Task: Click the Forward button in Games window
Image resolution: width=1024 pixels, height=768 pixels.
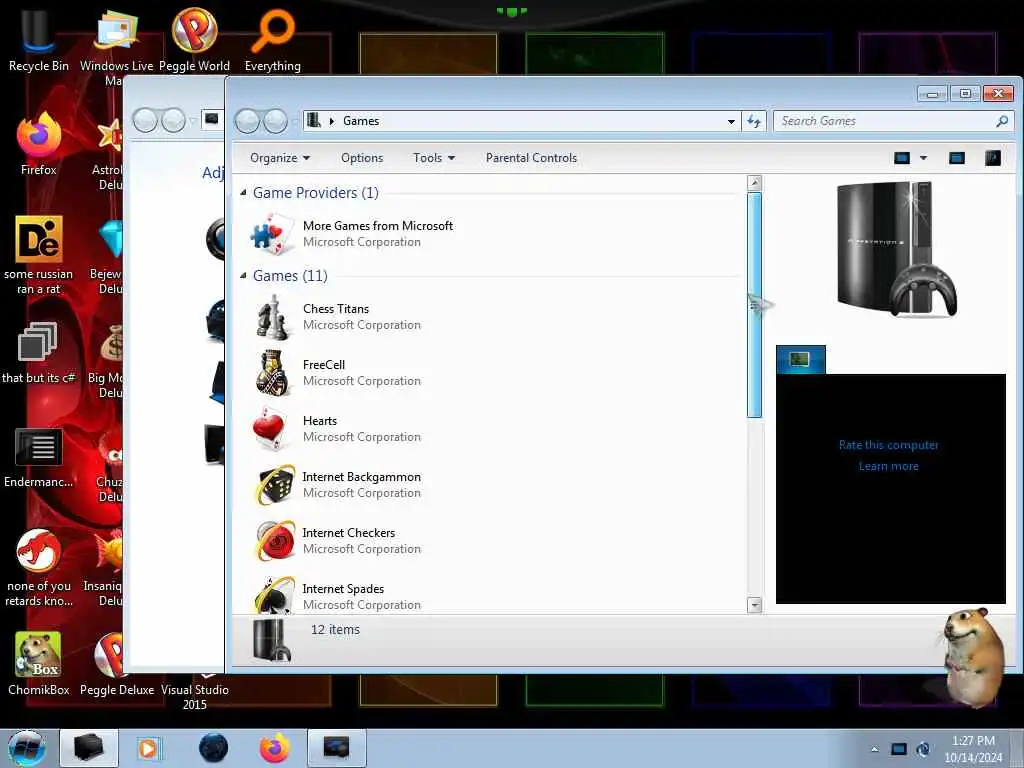Action: pos(275,121)
